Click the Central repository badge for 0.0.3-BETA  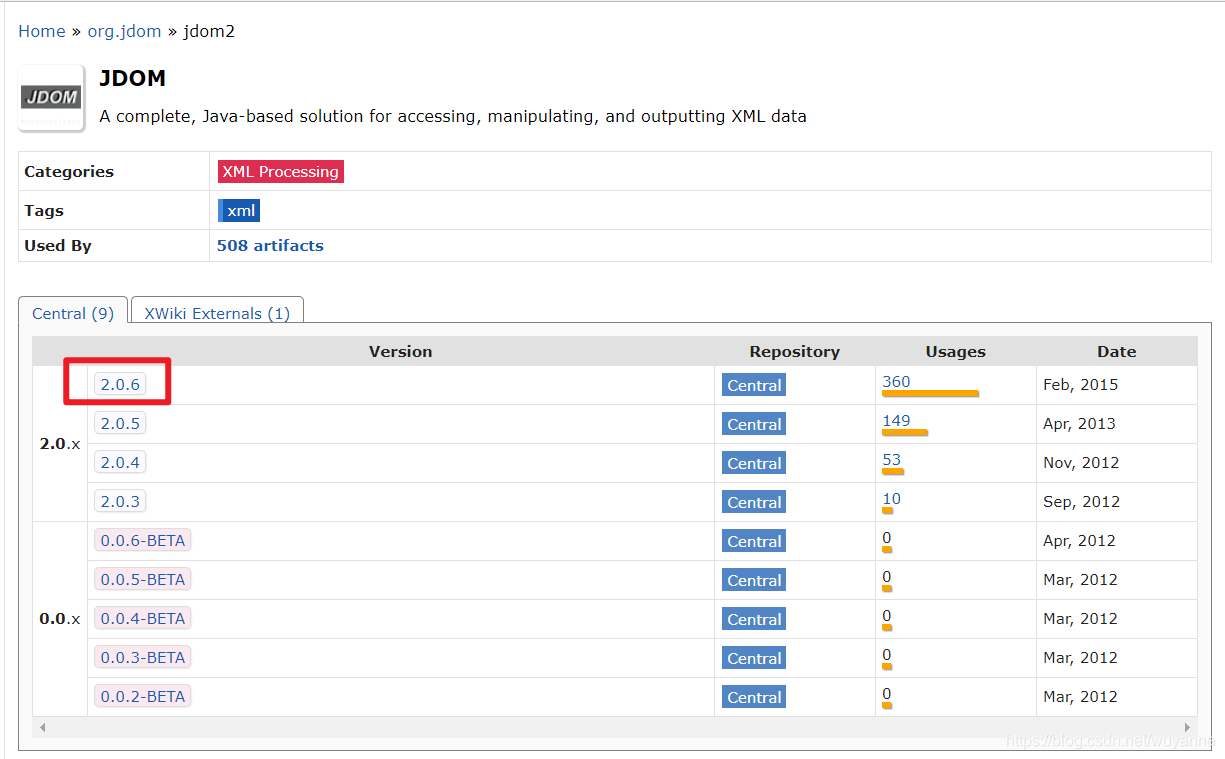pos(754,658)
